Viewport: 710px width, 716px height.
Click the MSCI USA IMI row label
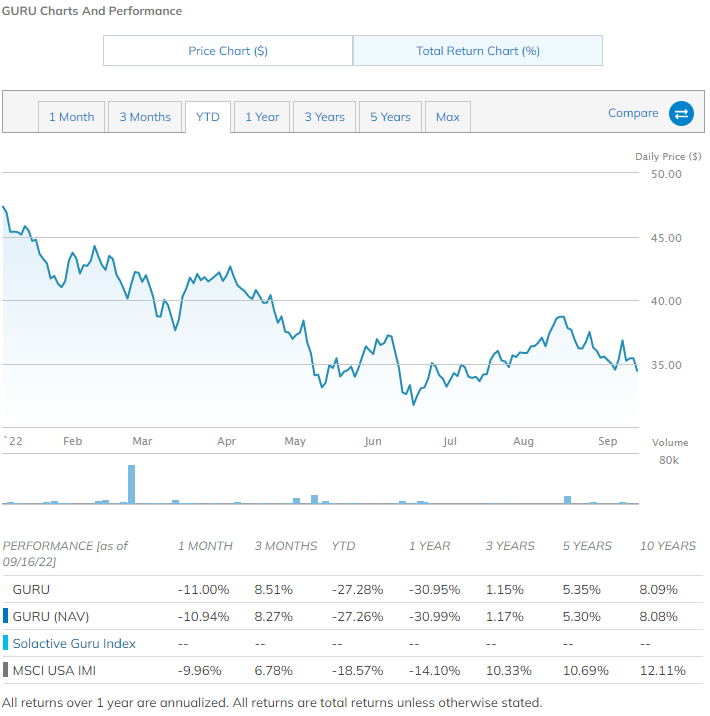(53, 670)
